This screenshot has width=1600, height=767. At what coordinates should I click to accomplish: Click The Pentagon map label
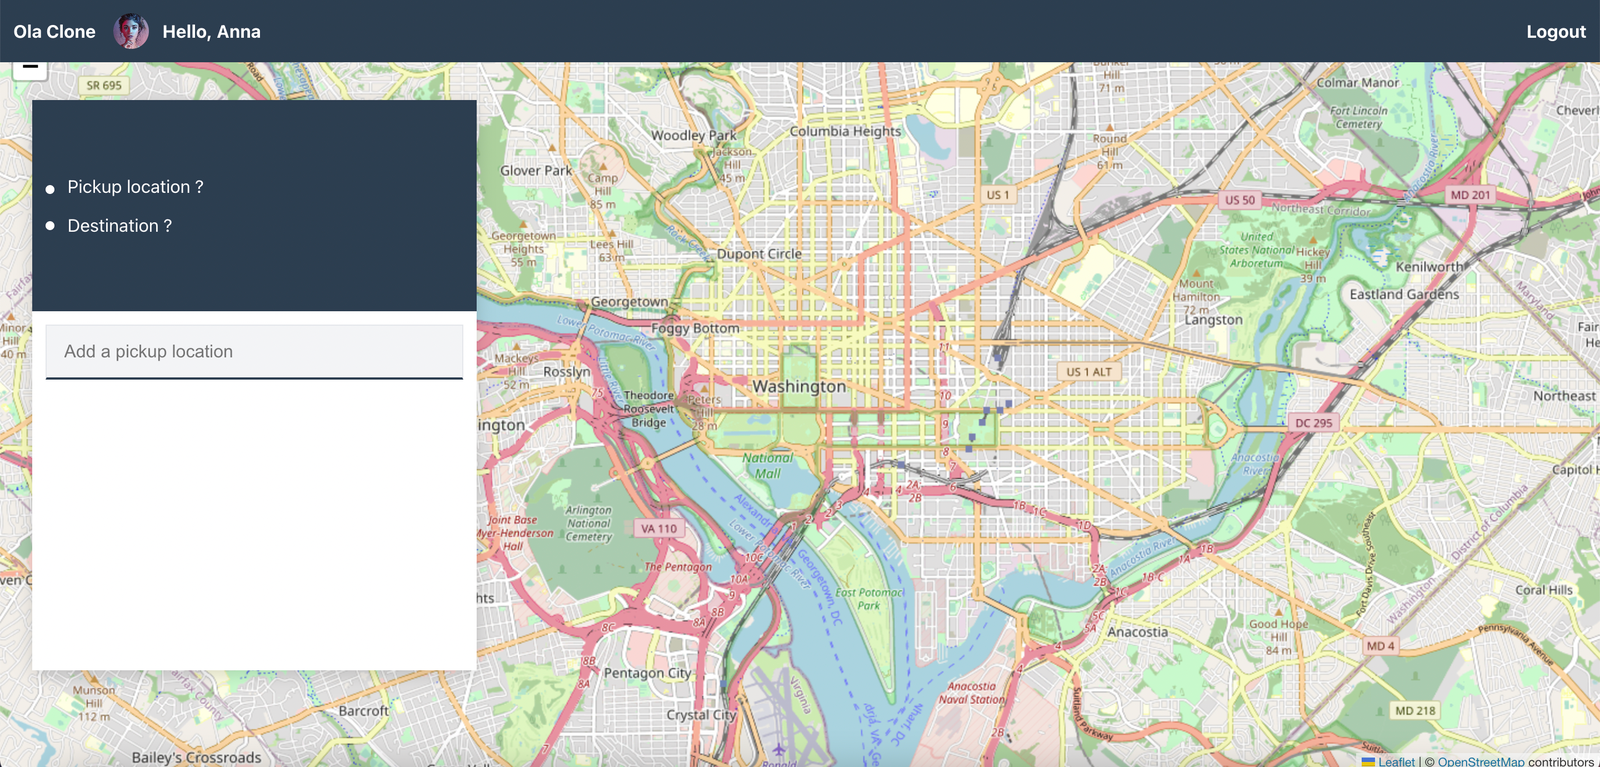[x=678, y=567]
